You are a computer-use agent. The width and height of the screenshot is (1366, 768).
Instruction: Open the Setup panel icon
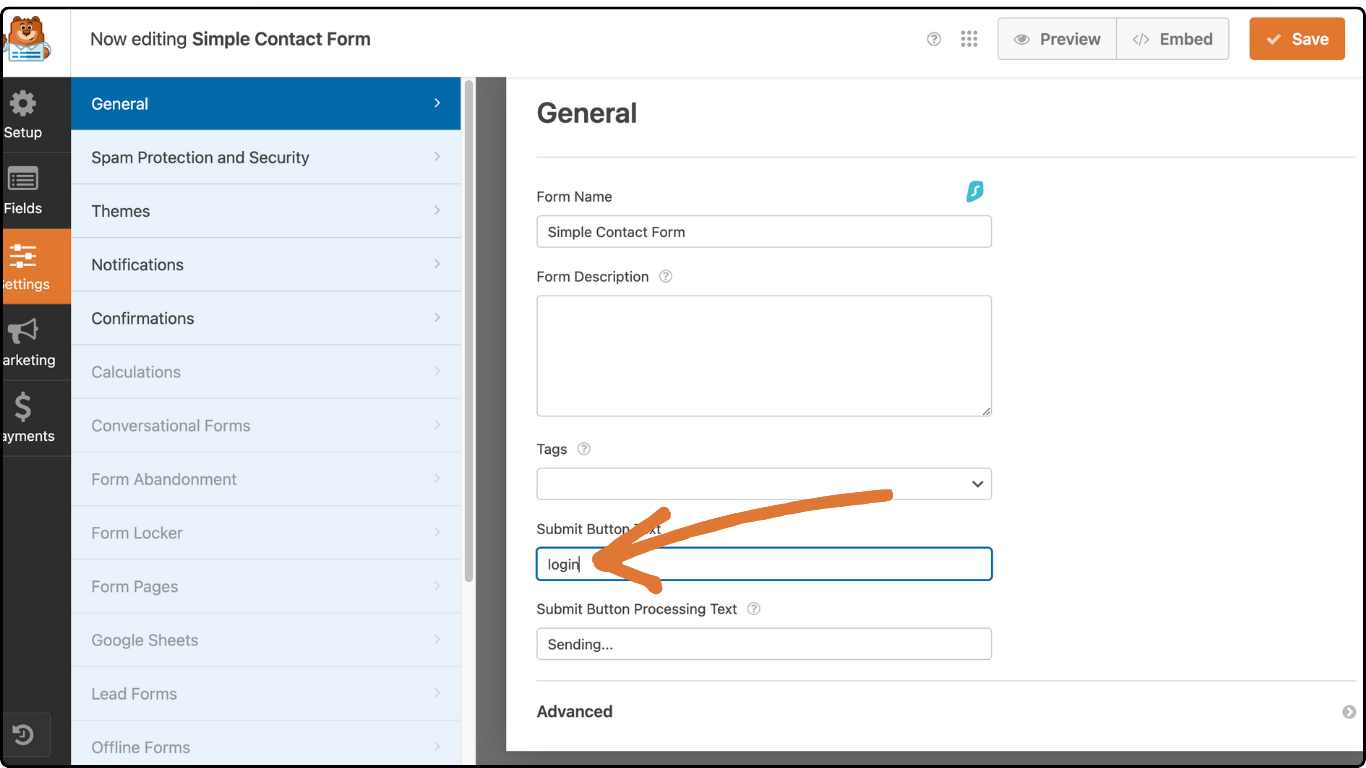tap(22, 105)
